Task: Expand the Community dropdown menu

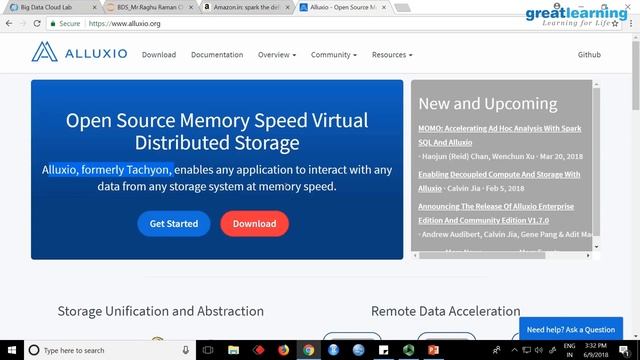Action: [x=333, y=55]
